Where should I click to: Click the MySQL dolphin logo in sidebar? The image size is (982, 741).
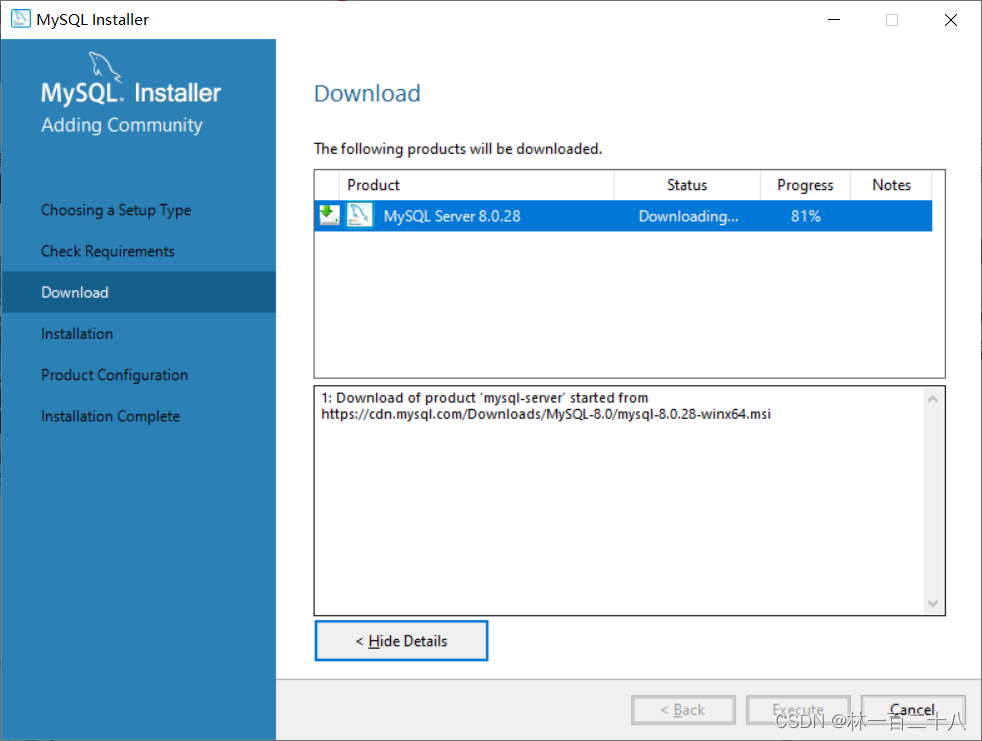pos(105,68)
